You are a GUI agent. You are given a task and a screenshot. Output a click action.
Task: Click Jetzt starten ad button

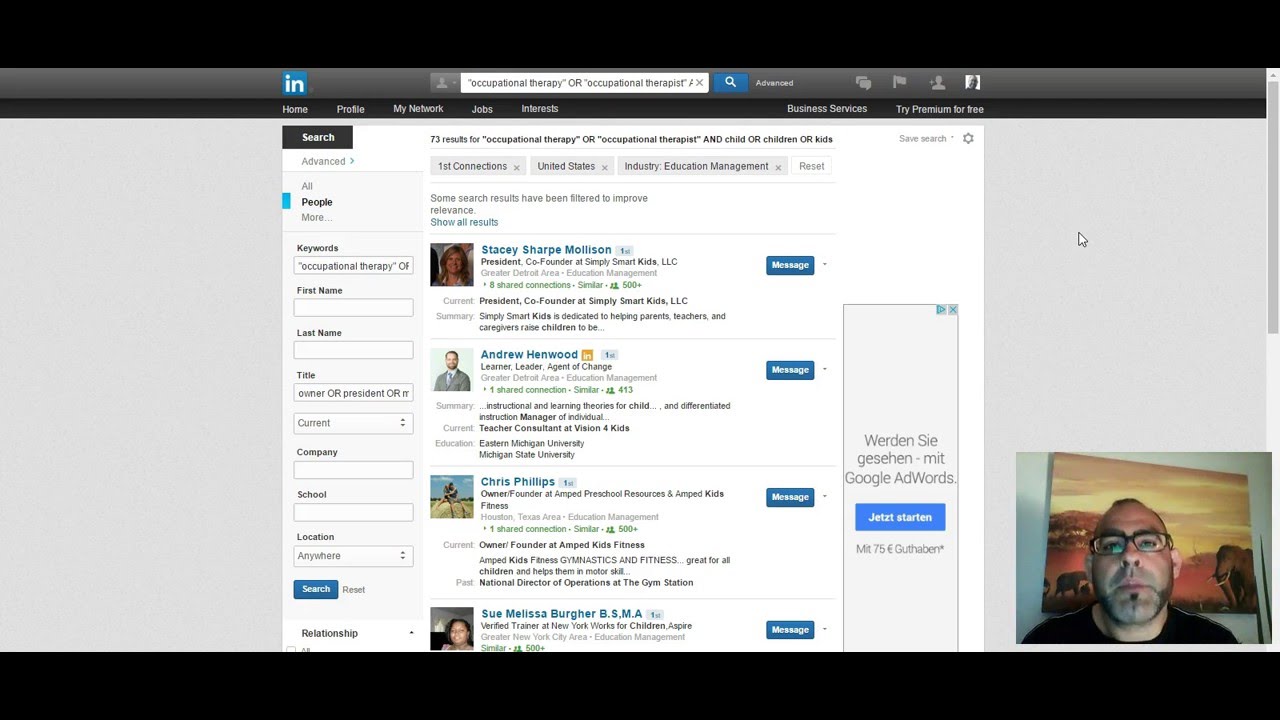900,517
